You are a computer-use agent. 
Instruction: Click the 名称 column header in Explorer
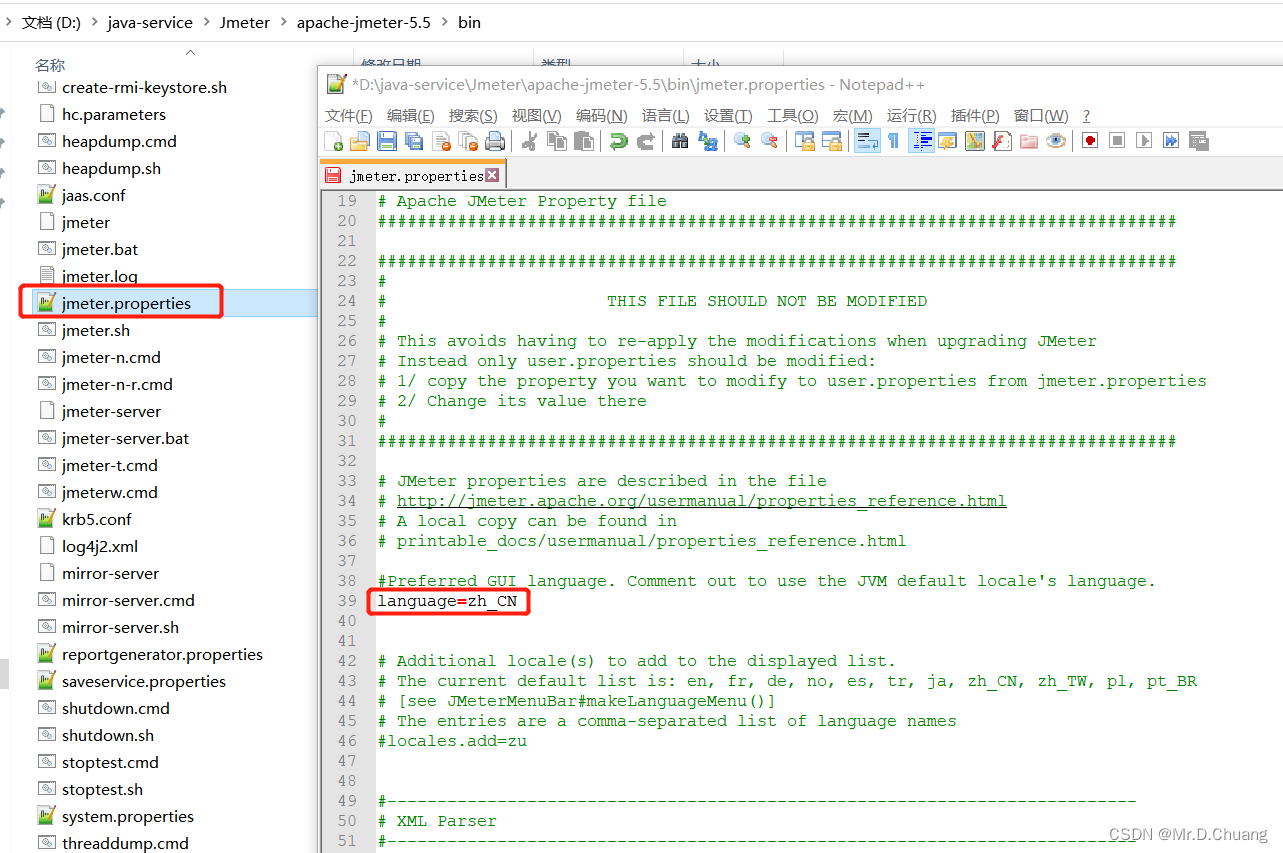point(50,65)
